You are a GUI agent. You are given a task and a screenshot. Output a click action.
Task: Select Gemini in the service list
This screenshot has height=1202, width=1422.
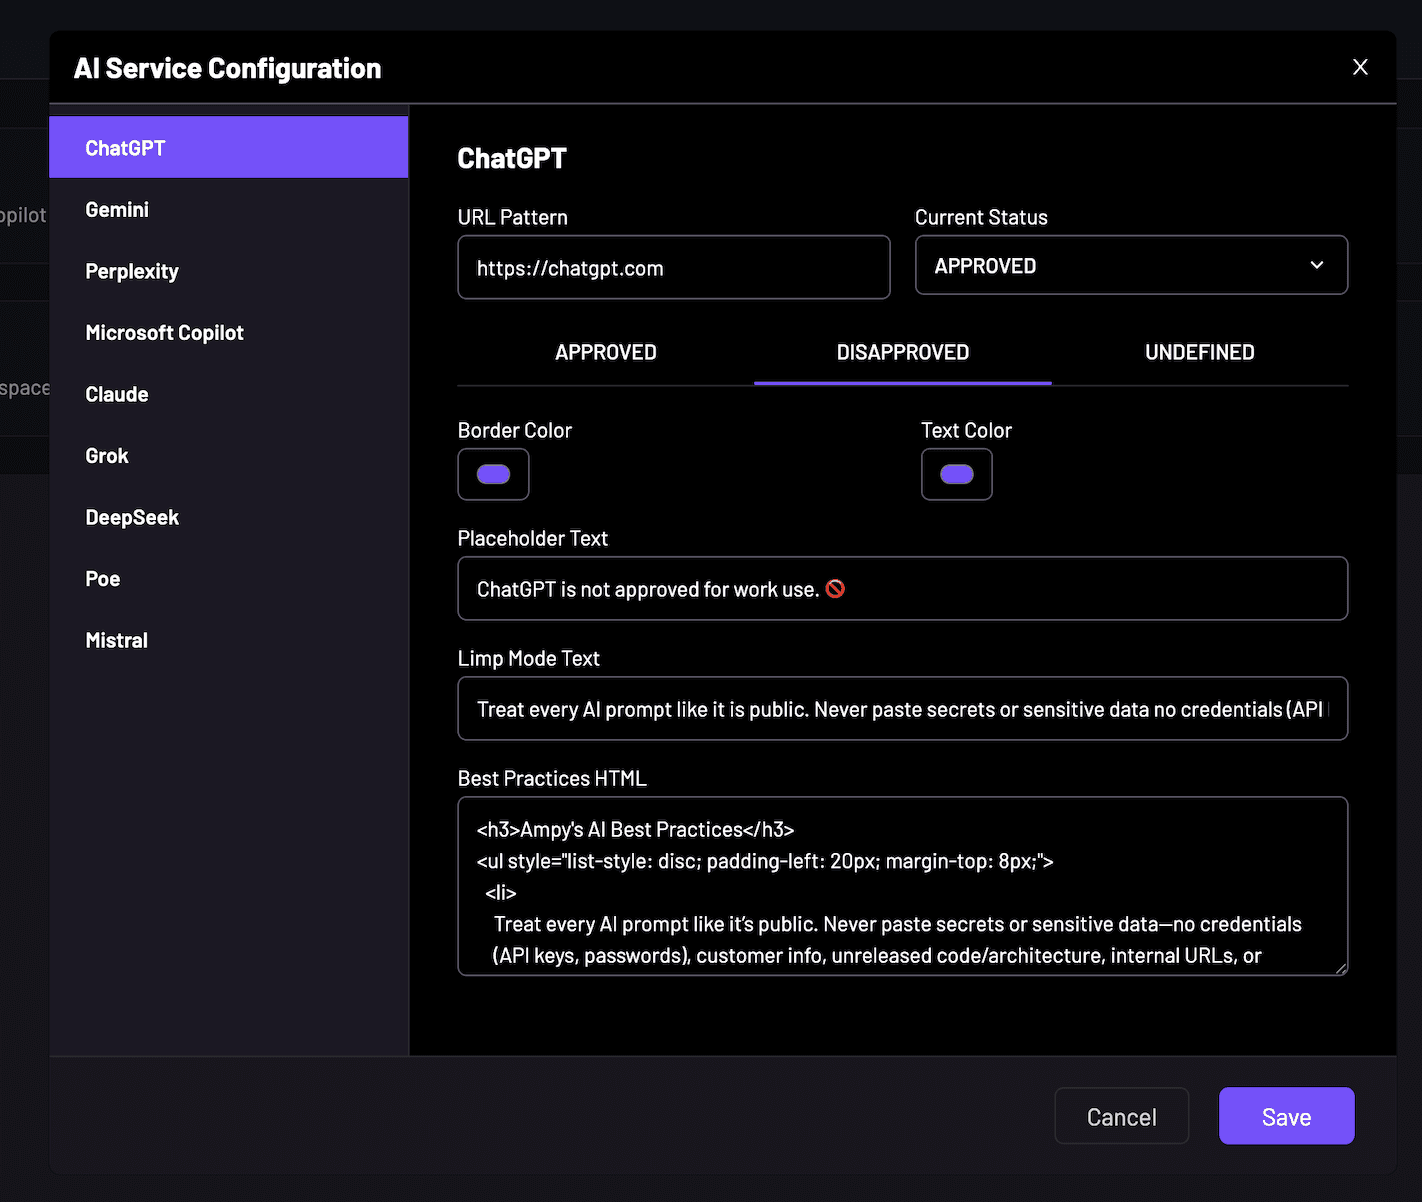(x=229, y=209)
